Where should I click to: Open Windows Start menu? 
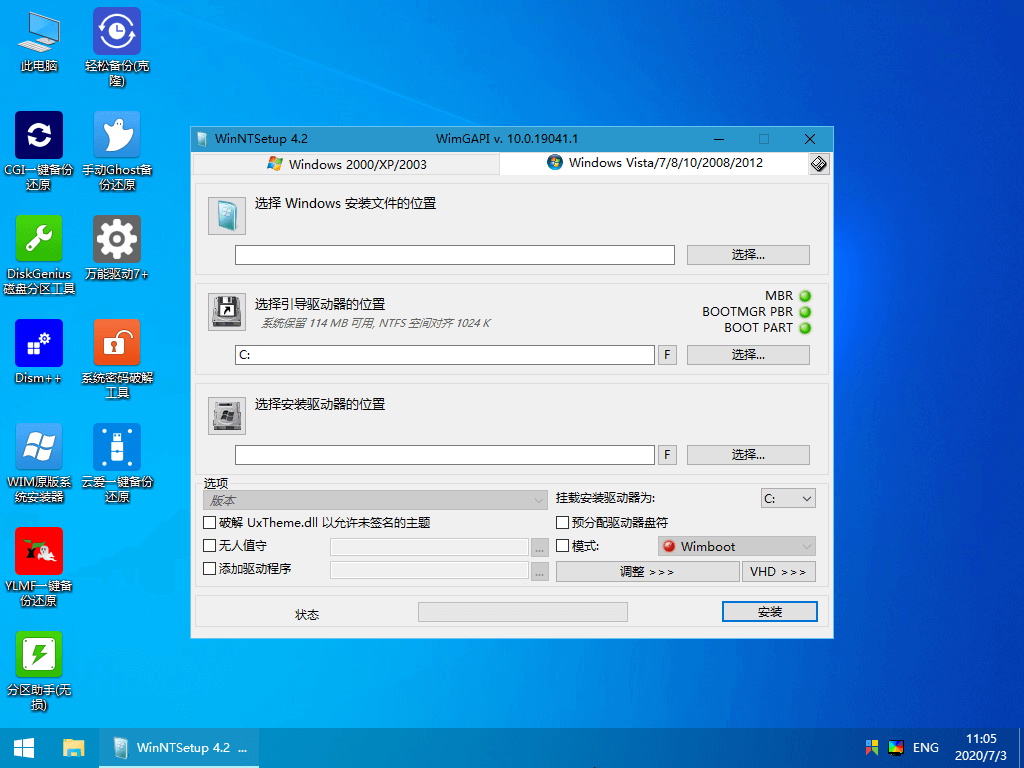click(x=24, y=747)
